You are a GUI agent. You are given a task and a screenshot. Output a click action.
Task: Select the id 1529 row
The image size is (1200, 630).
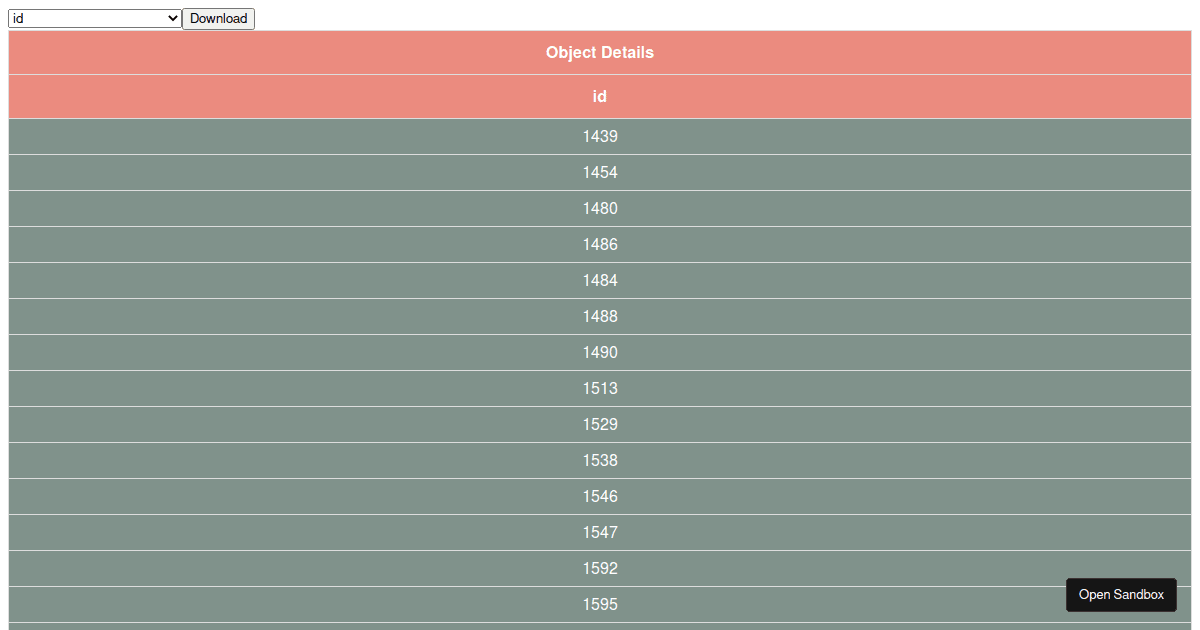pyautogui.click(x=600, y=424)
